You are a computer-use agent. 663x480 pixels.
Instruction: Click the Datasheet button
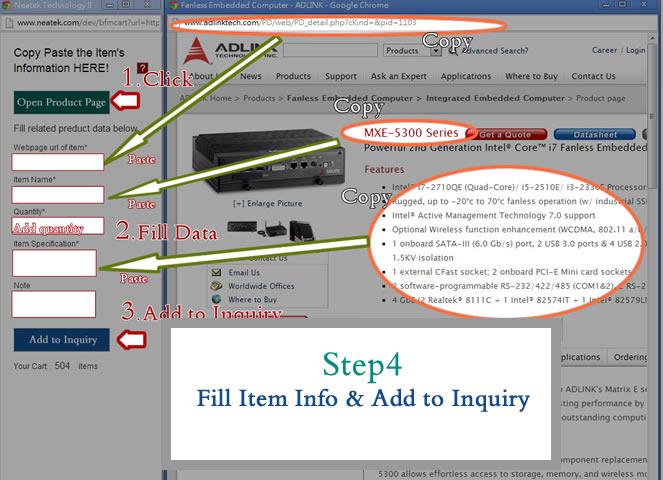pyautogui.click(x=595, y=134)
